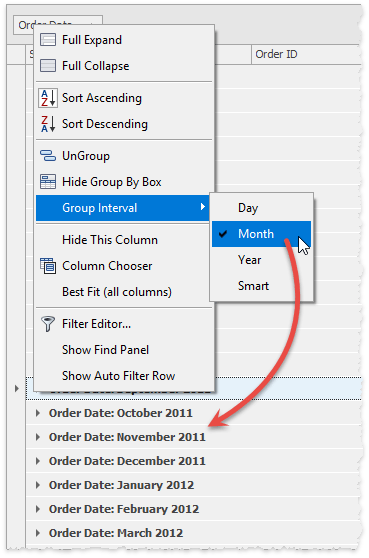Viewport: 369px width, 558px height.
Task: Click the UnGroup icon
Action: click(48, 156)
